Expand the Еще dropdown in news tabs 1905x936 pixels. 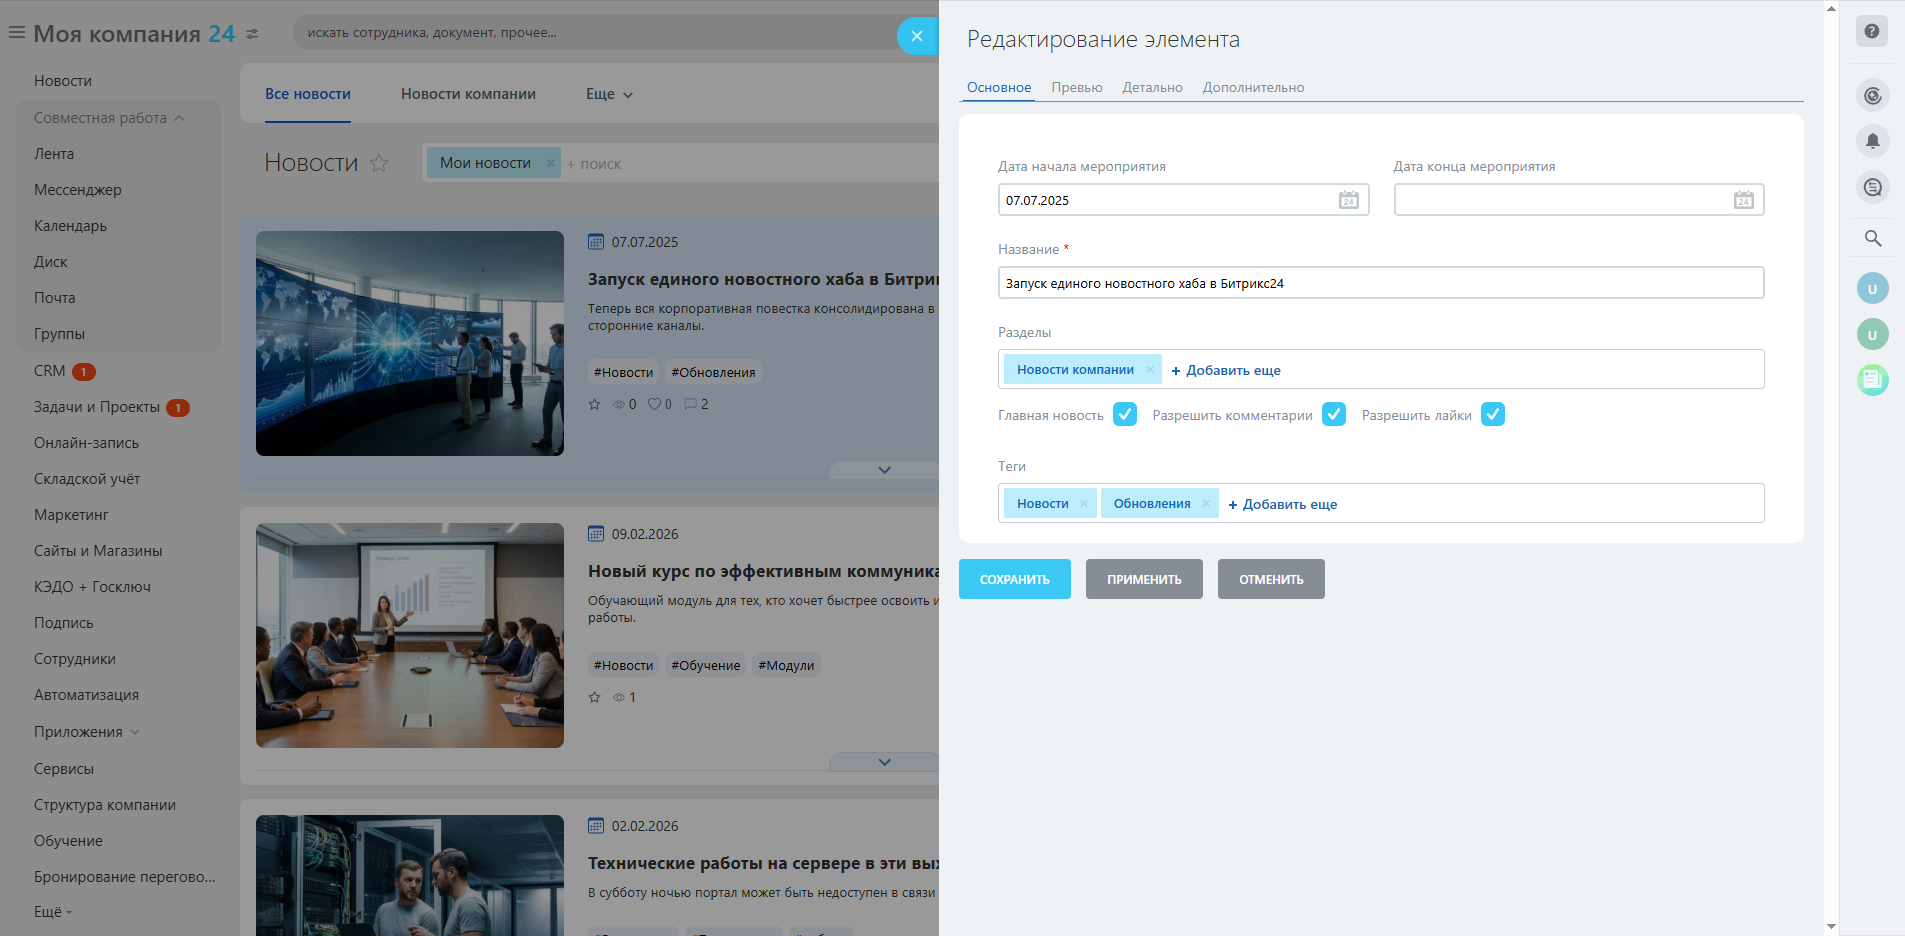pos(609,94)
